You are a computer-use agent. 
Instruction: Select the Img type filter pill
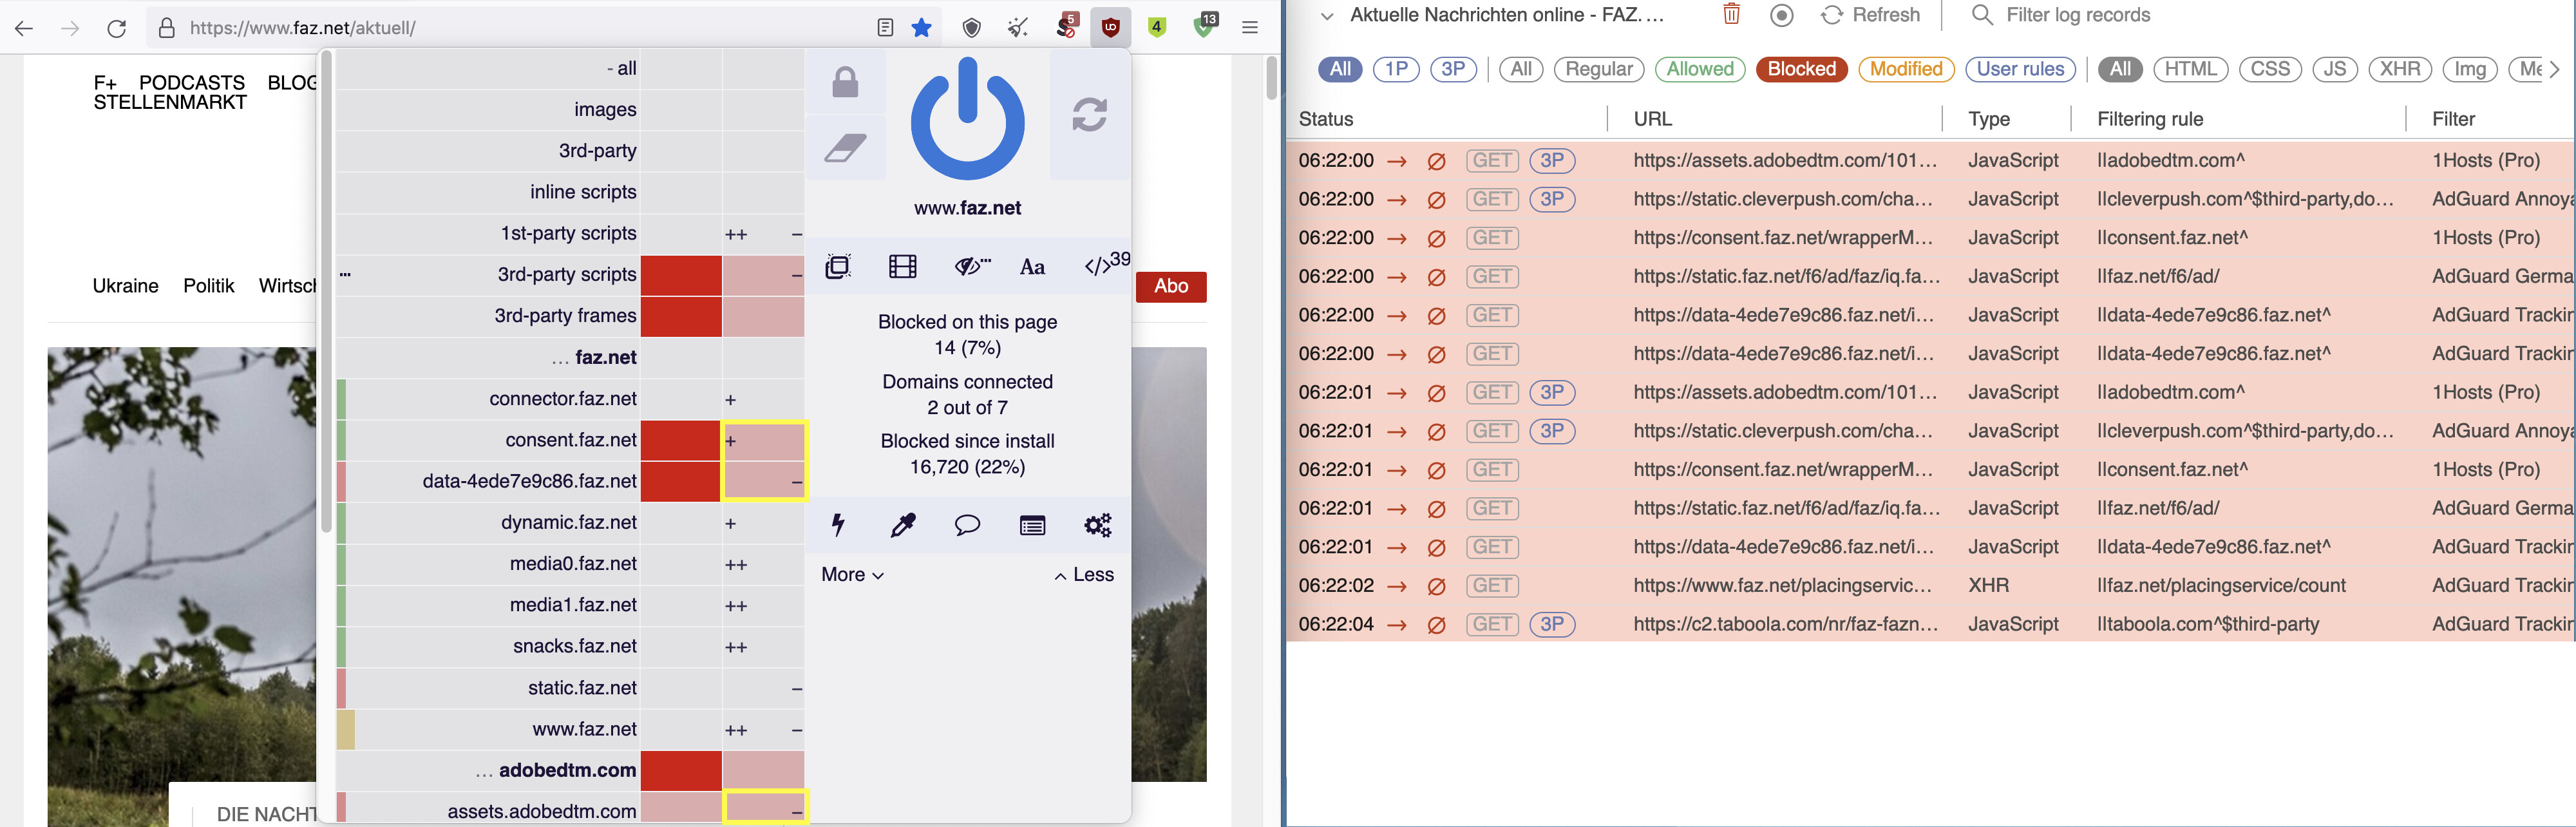pos(2470,69)
